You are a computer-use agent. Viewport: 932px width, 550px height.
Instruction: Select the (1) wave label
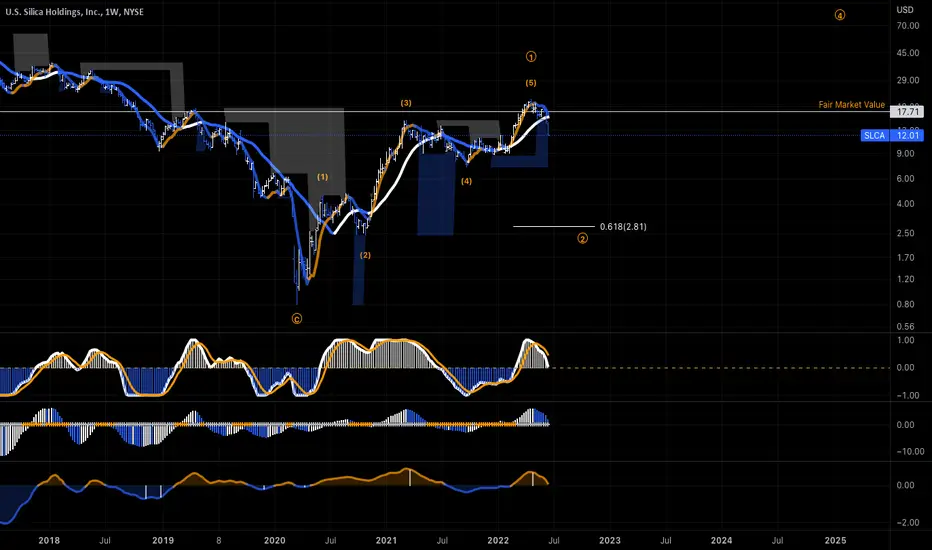click(x=322, y=177)
